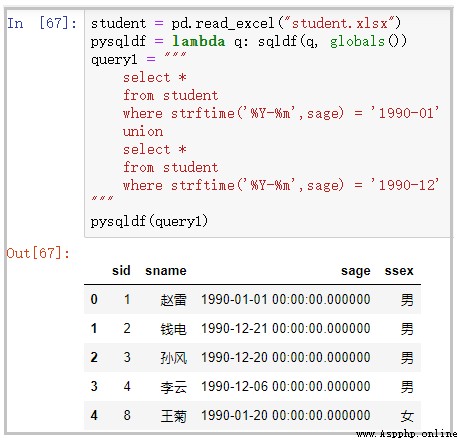The image size is (458, 440).
Task: Click the sid value 8
Action: pos(127,415)
